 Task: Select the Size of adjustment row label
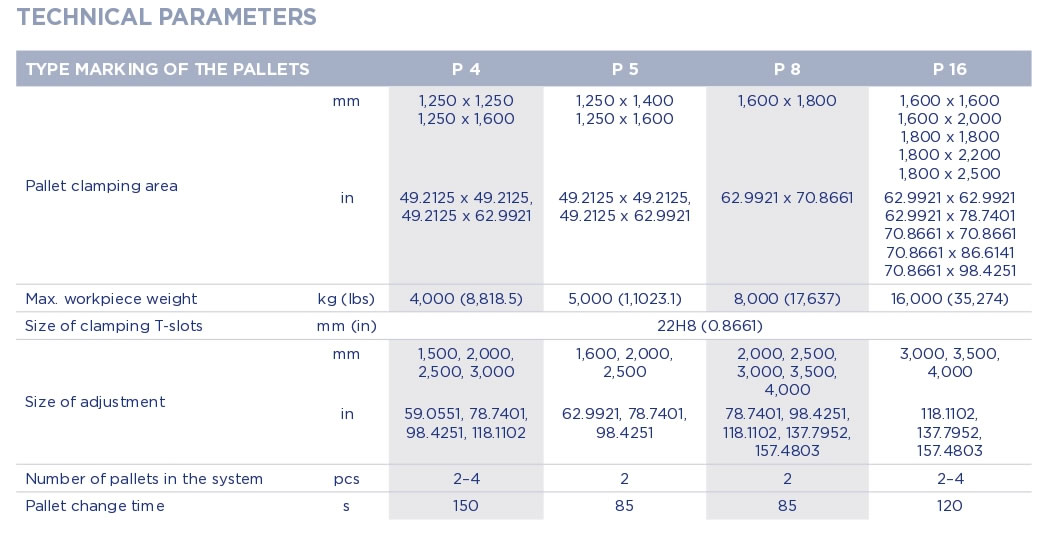click(x=95, y=402)
